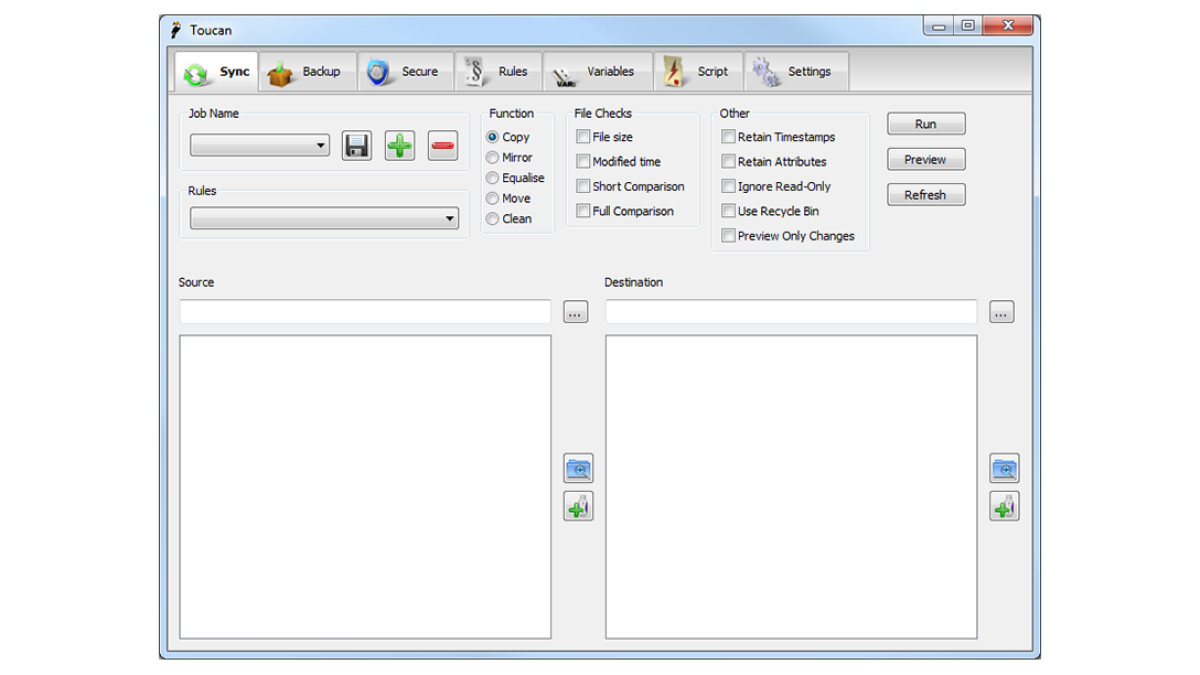Enable the File size check
The height and width of the screenshot is (675, 1200).
click(583, 137)
